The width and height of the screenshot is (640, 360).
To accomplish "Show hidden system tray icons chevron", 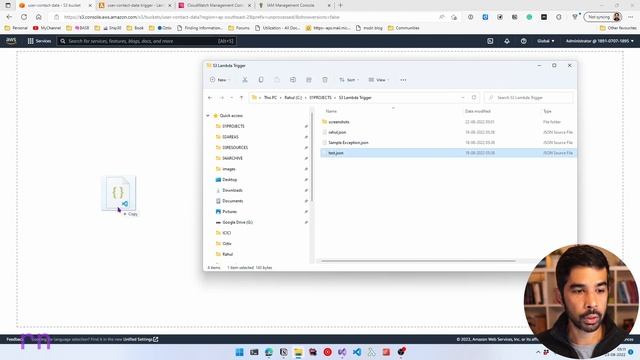I will (538, 352).
